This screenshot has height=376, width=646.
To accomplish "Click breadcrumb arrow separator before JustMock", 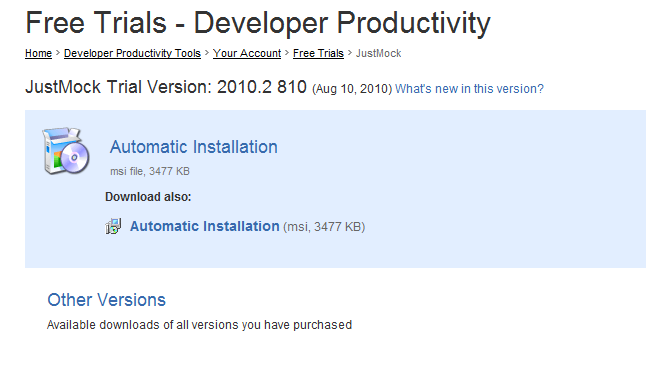I will click(x=350, y=53).
